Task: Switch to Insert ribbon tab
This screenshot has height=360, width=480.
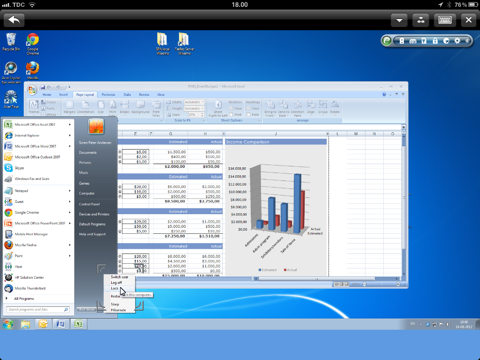Action: (x=63, y=95)
